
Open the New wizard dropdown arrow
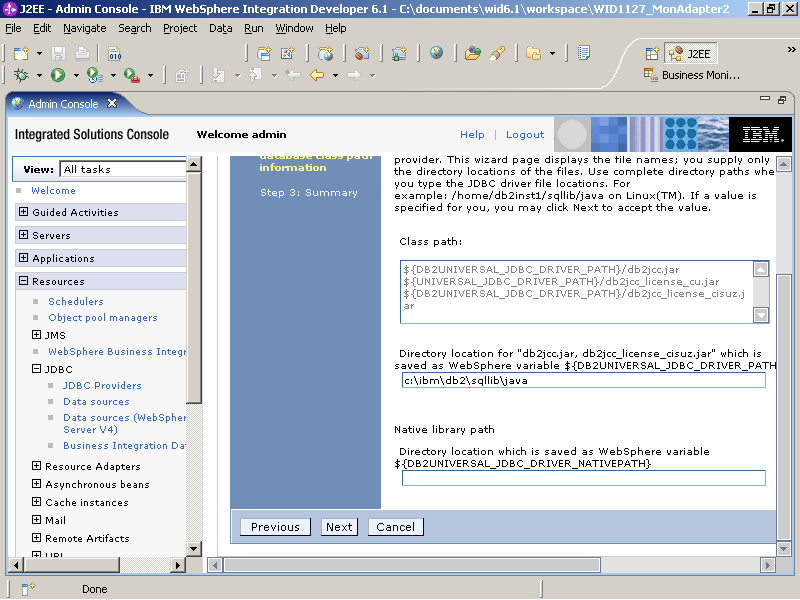39,53
